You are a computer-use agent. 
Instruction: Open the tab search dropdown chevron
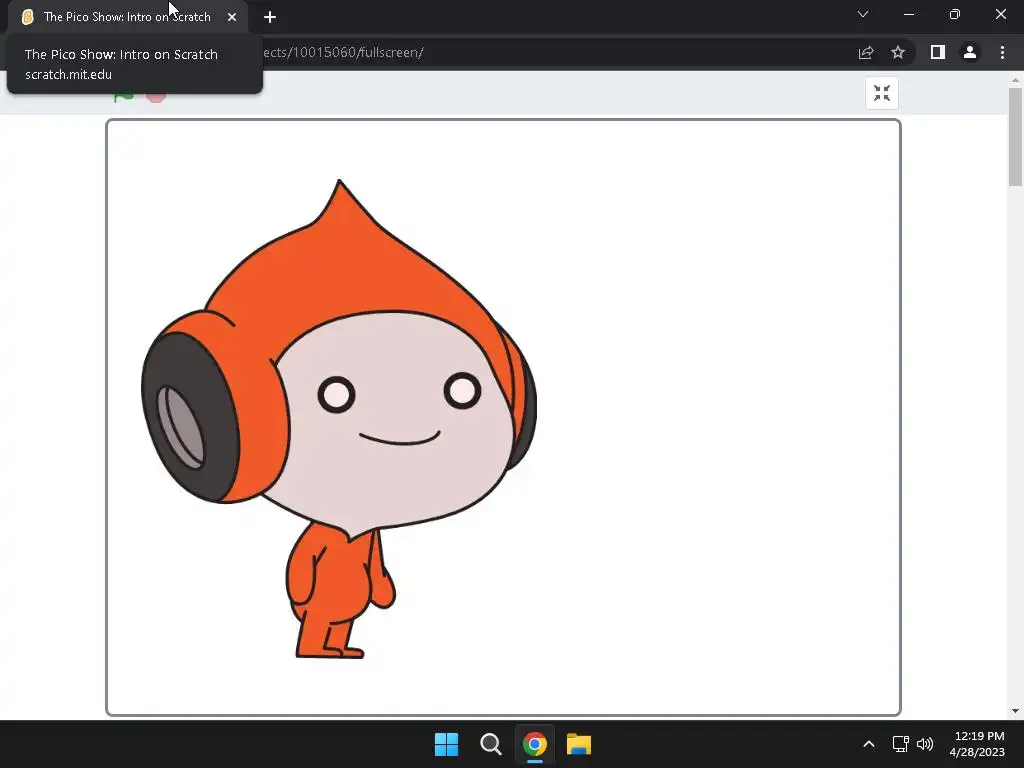[863, 14]
